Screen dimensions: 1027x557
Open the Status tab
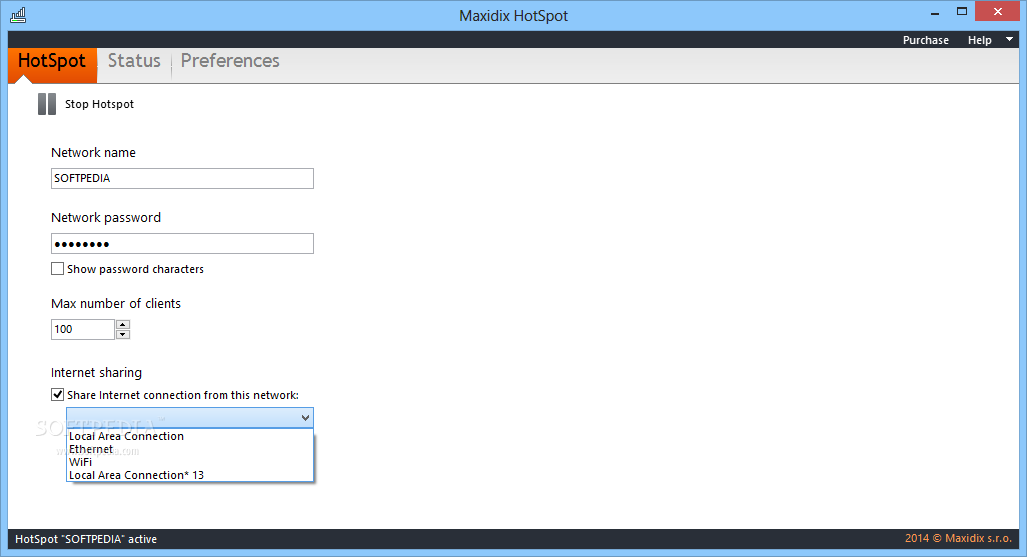coord(134,61)
